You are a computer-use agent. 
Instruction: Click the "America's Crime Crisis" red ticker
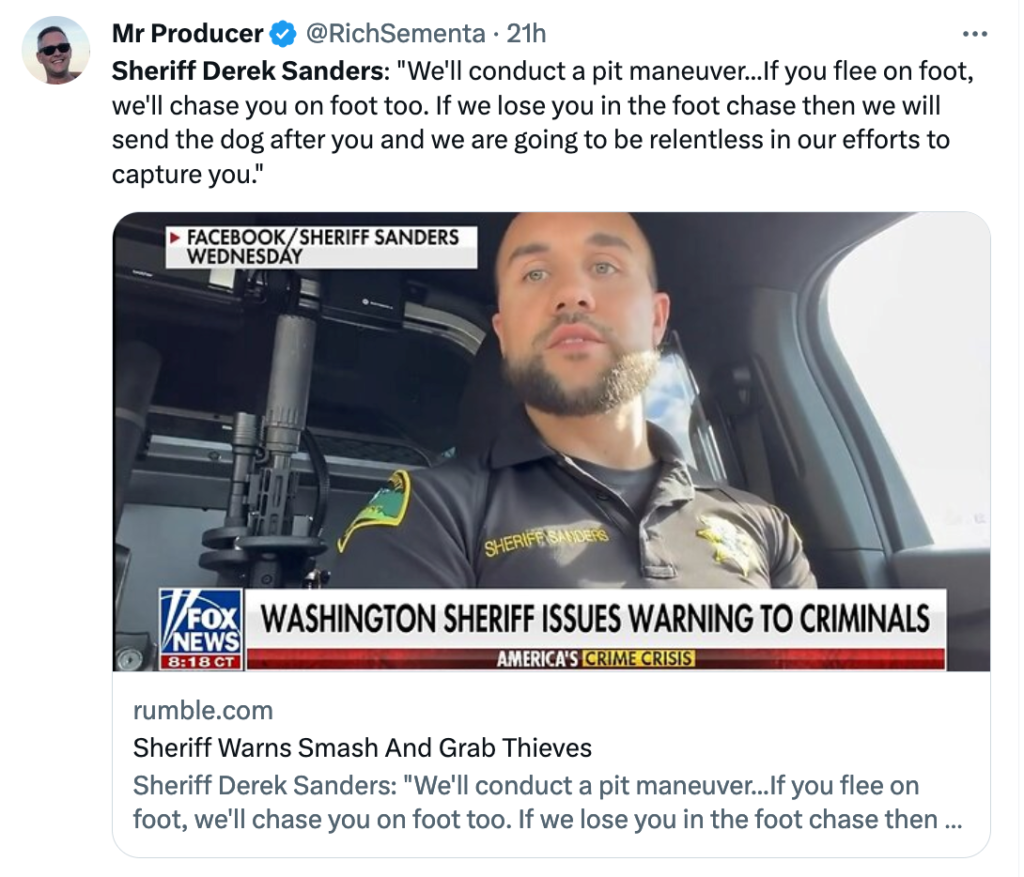tap(595, 659)
